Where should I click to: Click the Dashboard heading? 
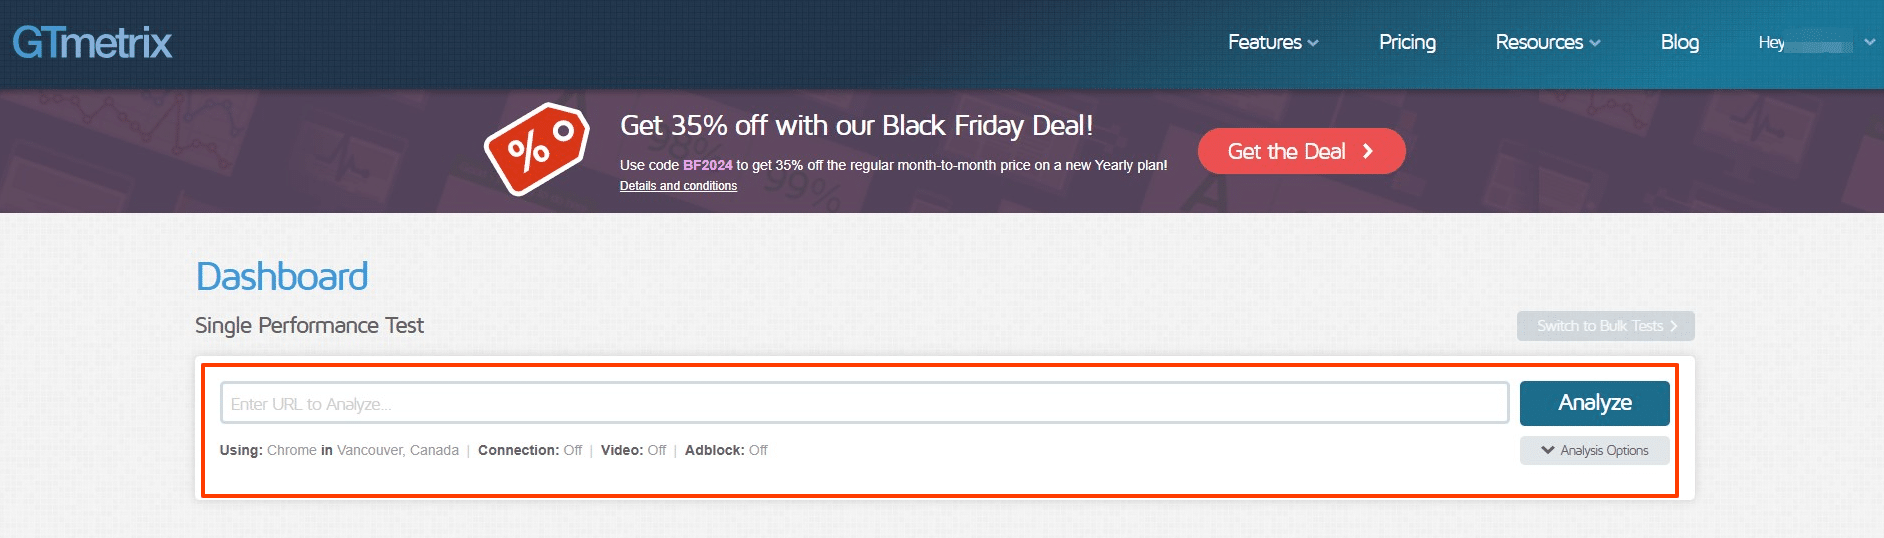(282, 277)
